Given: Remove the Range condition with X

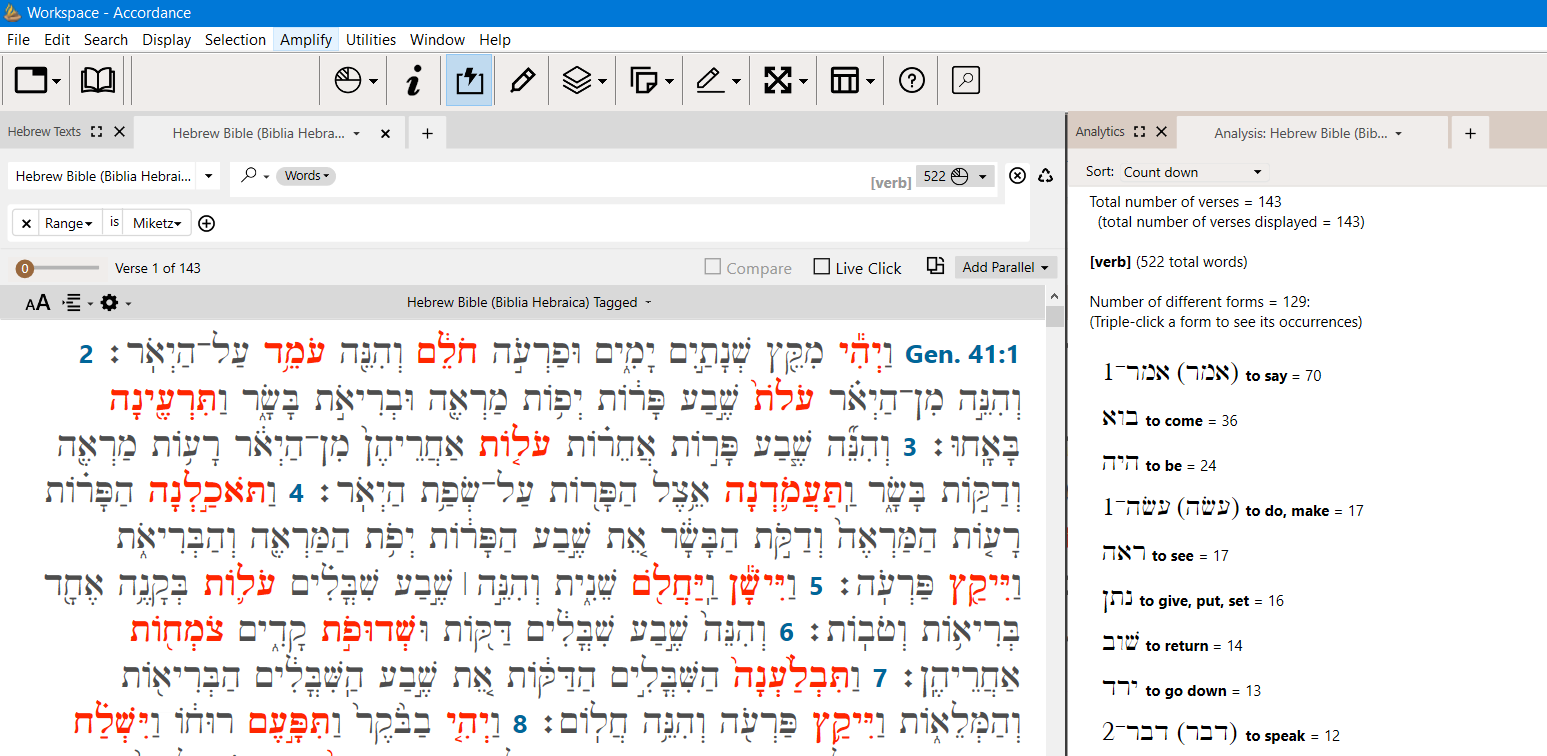Looking at the screenshot, I should pyautogui.click(x=27, y=223).
